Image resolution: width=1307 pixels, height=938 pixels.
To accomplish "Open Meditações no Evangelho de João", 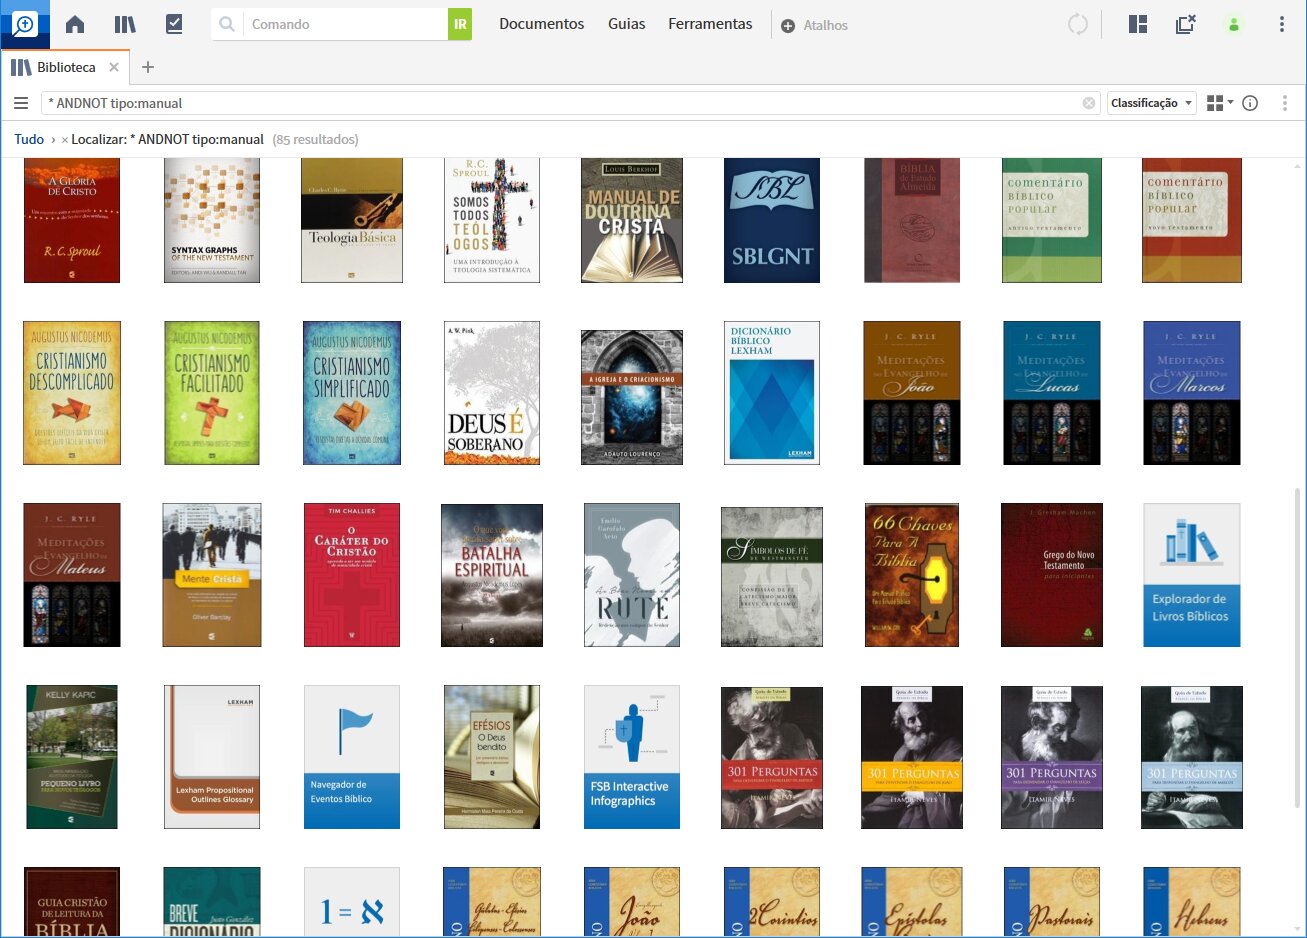I will pos(912,393).
